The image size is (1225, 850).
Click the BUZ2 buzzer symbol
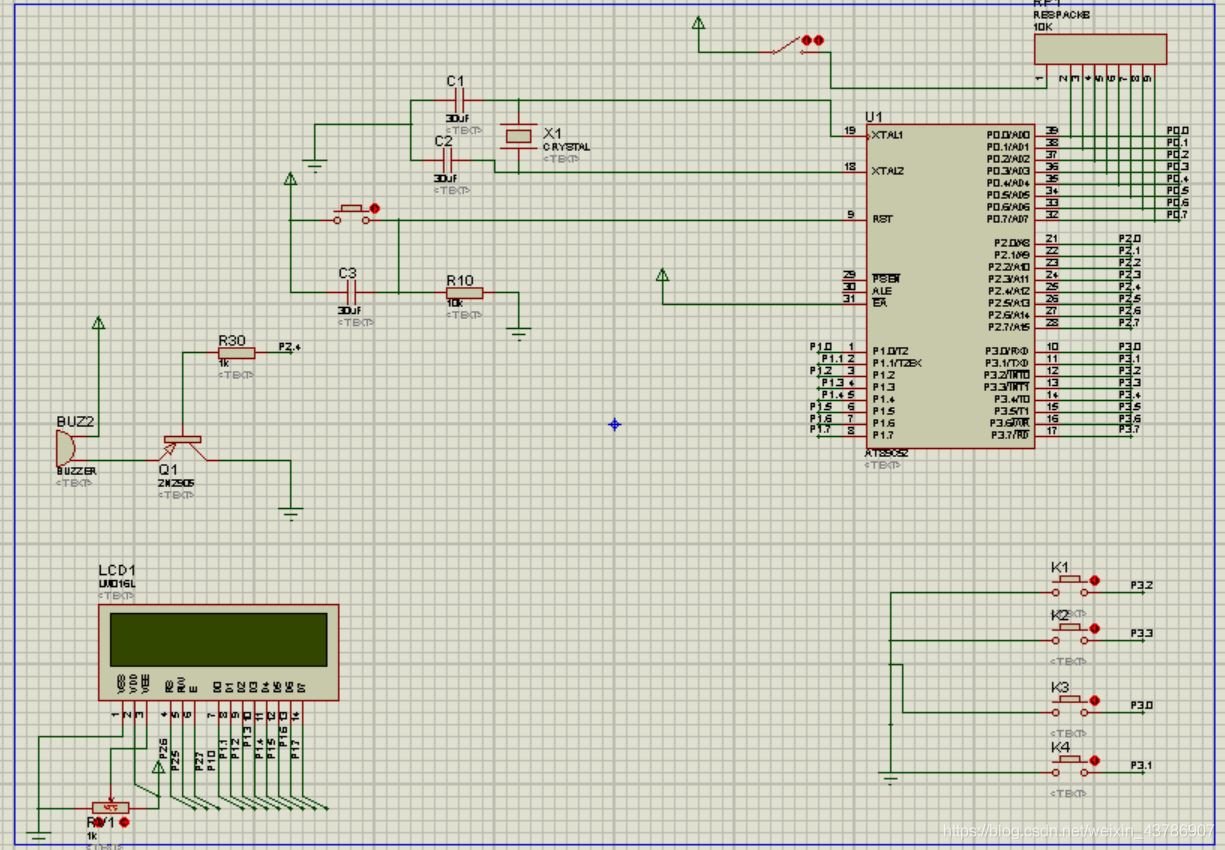tap(66, 446)
